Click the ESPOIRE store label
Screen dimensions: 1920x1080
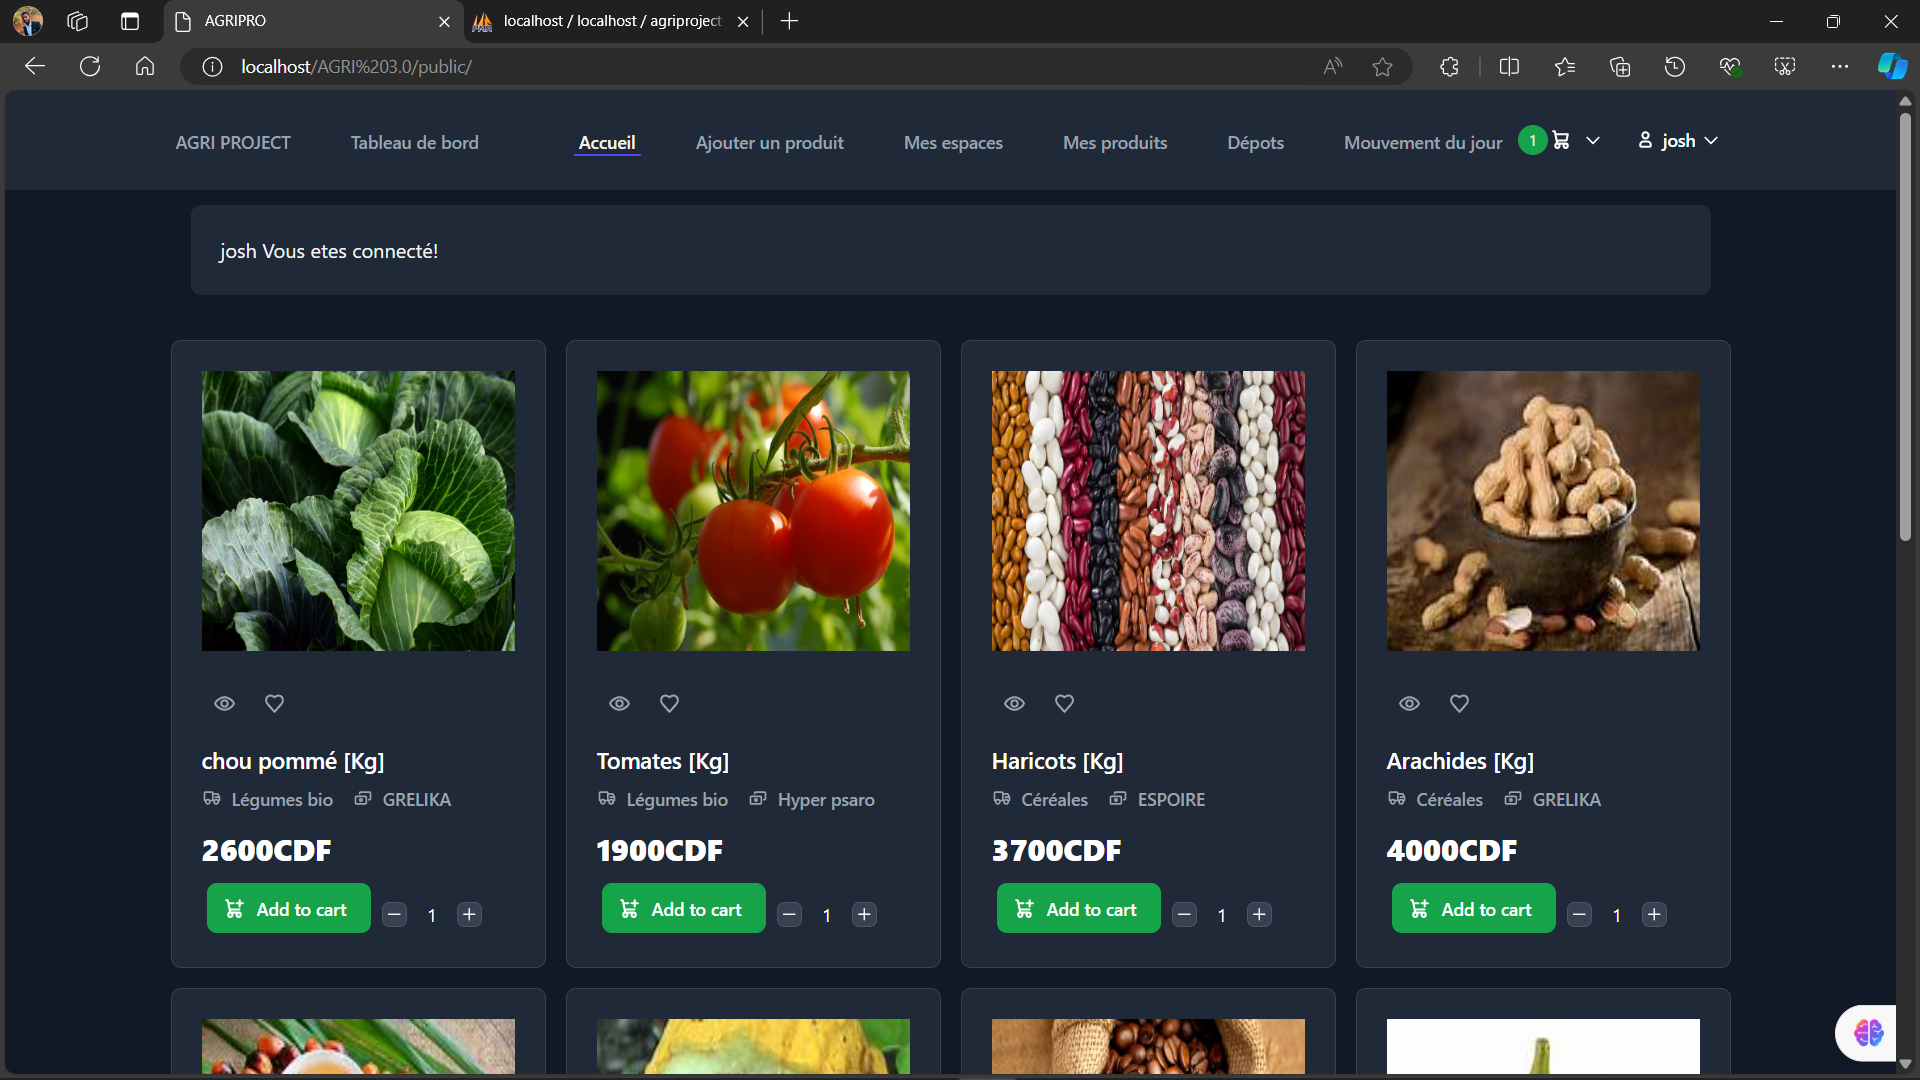(1171, 800)
